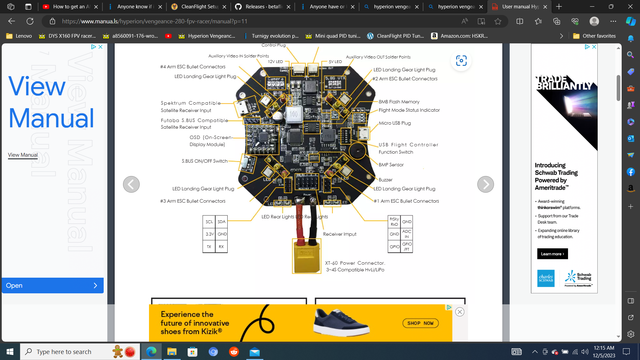Open browser settings and more menu
Viewport: 640px width, 360px height.
[x=613, y=21]
